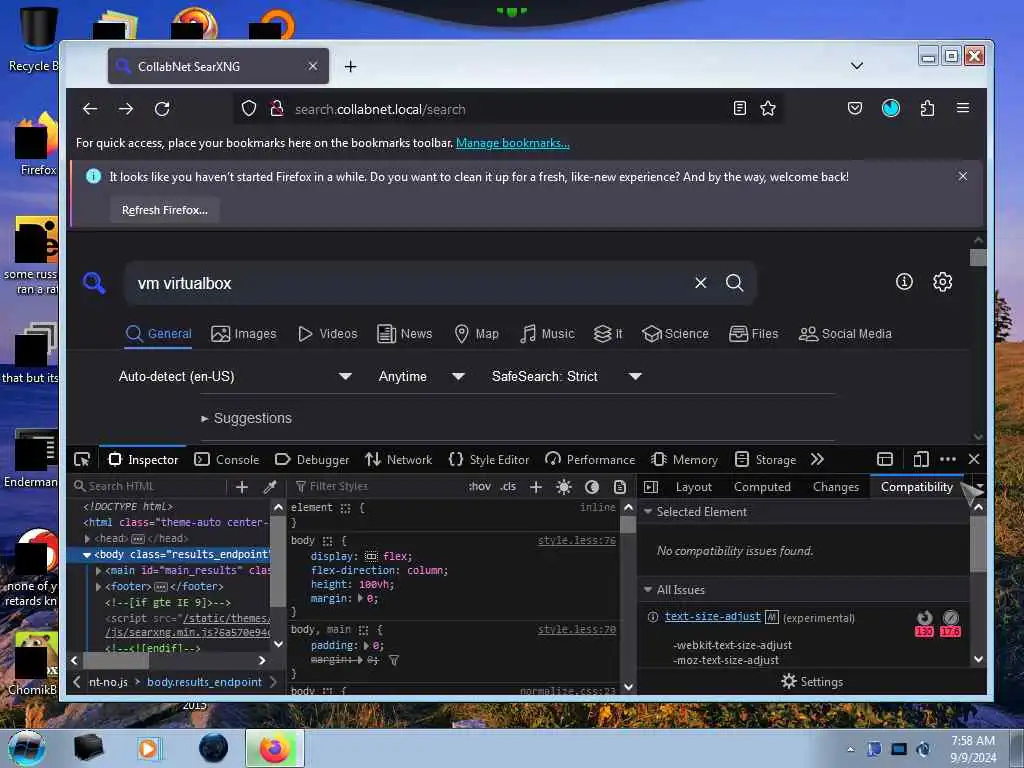Open the Windows Start menu

click(x=26, y=747)
